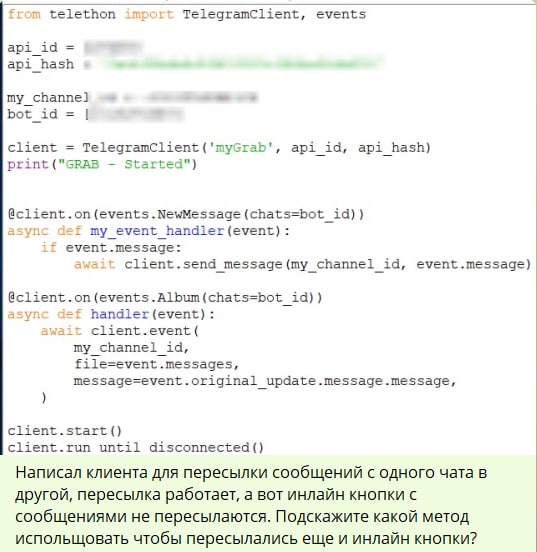Click the 'await client.send_message' line
The width and height of the screenshot is (537, 552).
tap(302, 264)
